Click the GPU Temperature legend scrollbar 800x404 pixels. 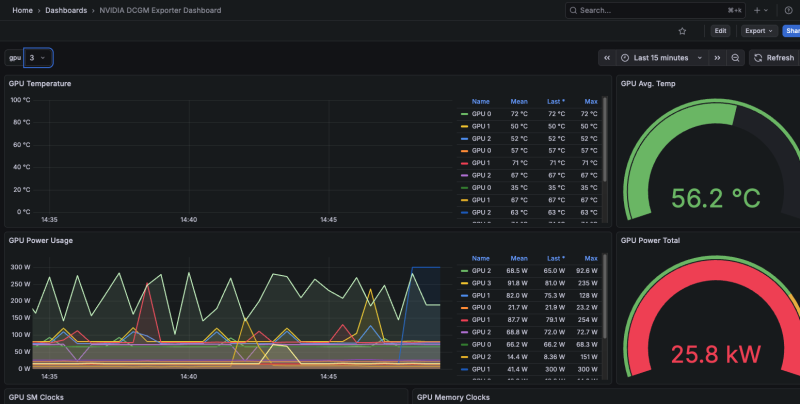click(606, 150)
